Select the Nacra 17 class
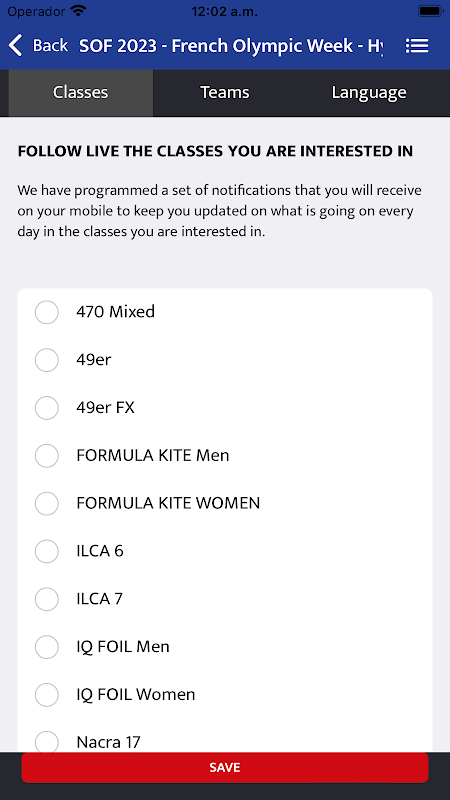Viewport: 450px width, 800px height. tap(47, 741)
